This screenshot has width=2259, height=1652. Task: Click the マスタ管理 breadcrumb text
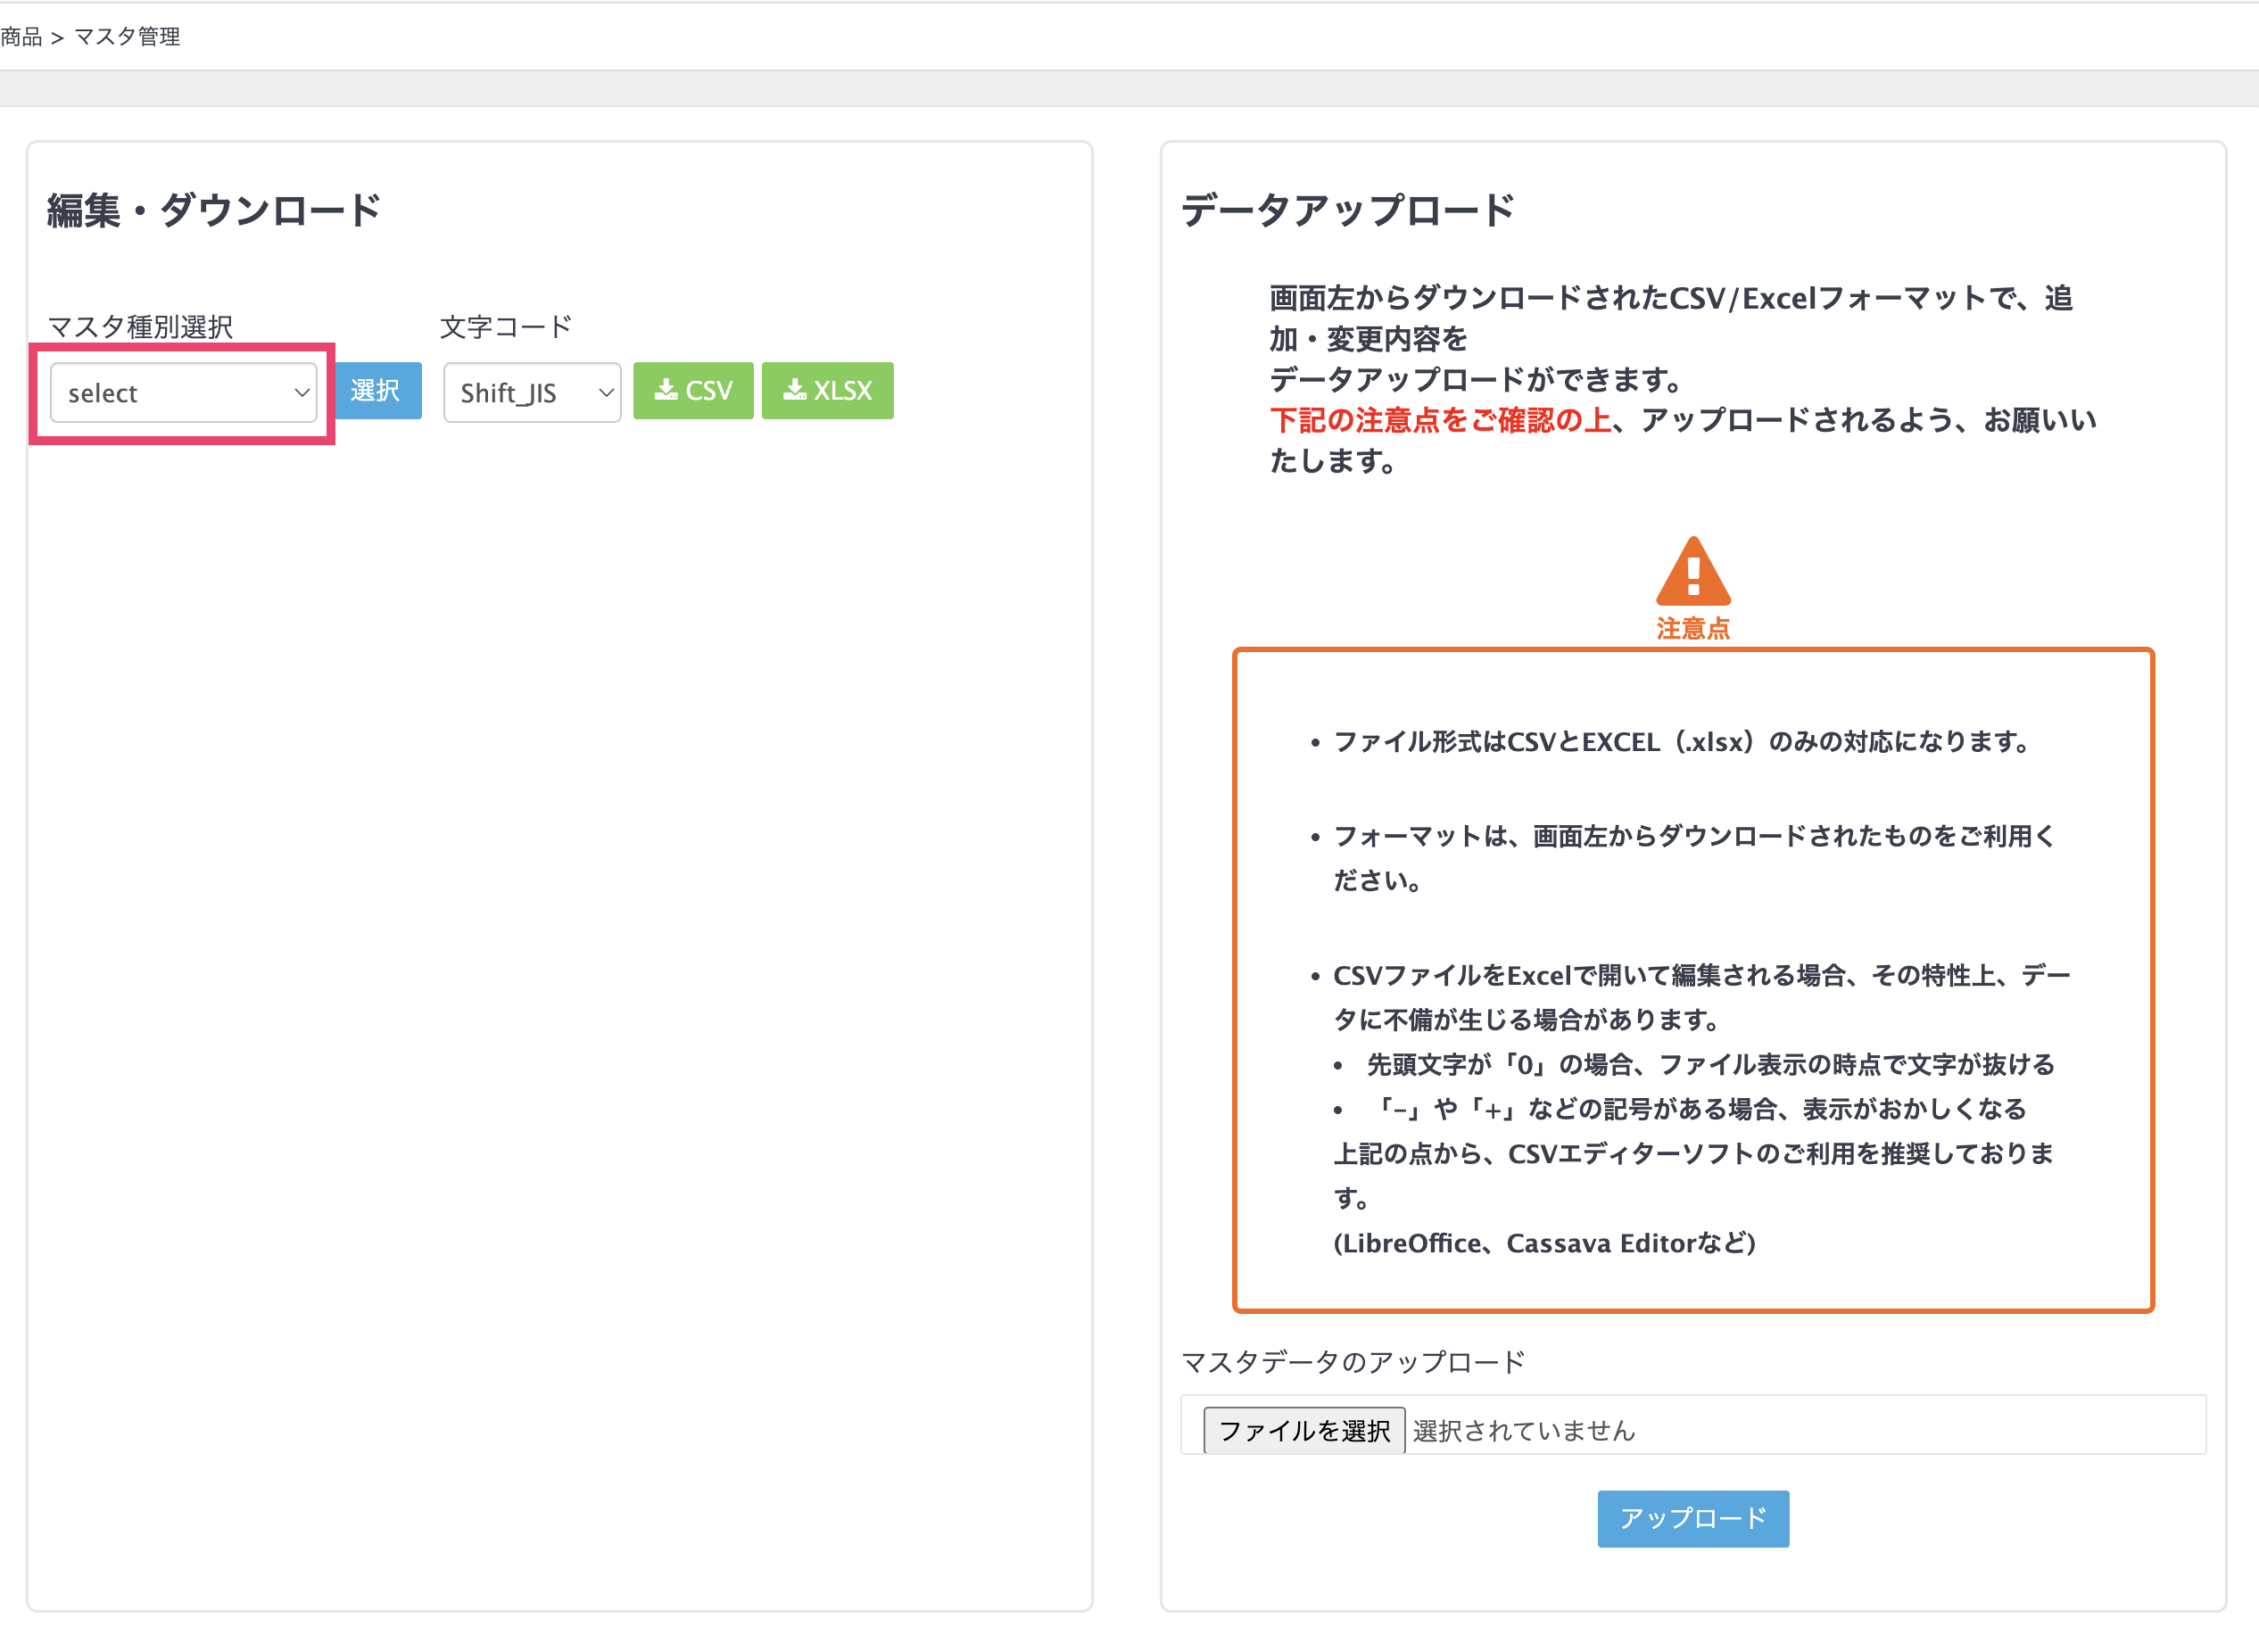point(127,37)
